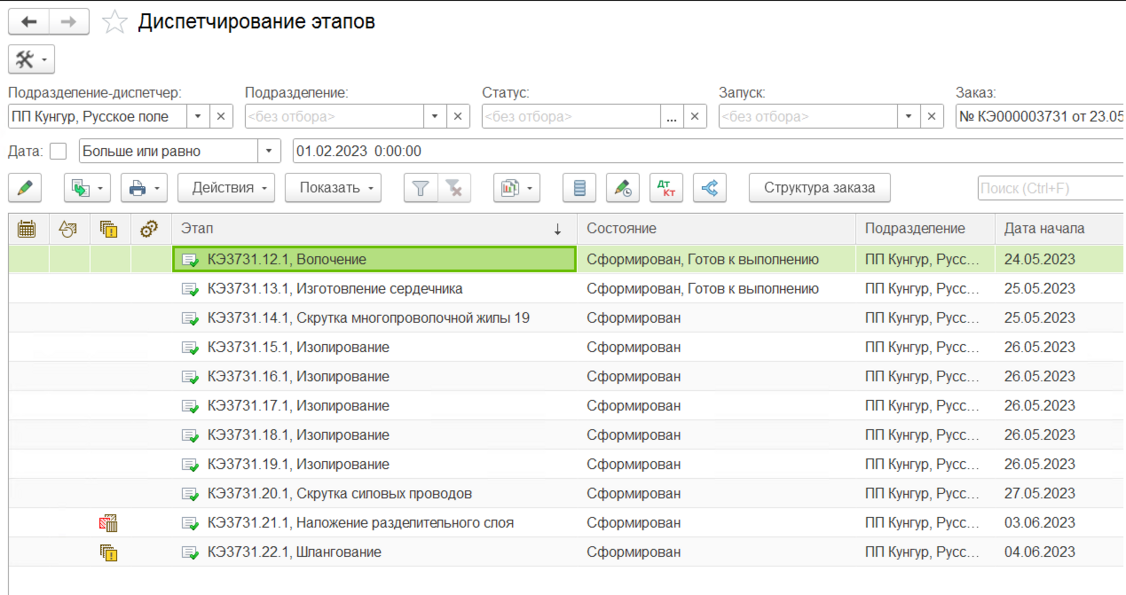Click start date 04.06.2023 cell
Image resolution: width=1126 pixels, height=595 pixels.
tap(1059, 553)
